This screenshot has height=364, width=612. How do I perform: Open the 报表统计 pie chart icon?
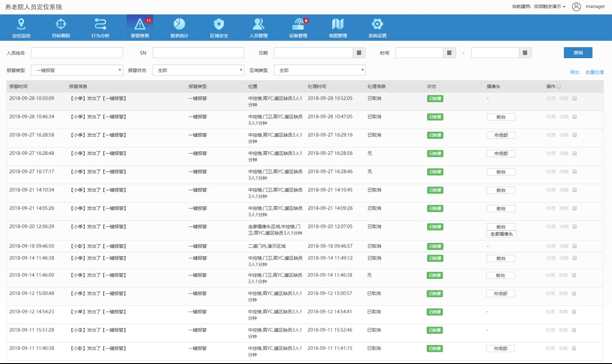tap(179, 24)
